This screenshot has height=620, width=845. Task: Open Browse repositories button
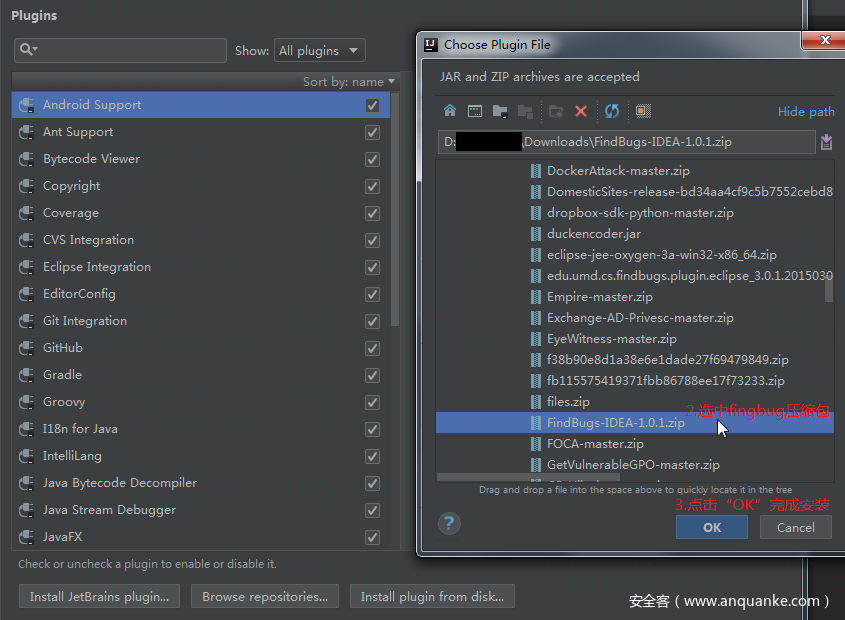point(265,596)
